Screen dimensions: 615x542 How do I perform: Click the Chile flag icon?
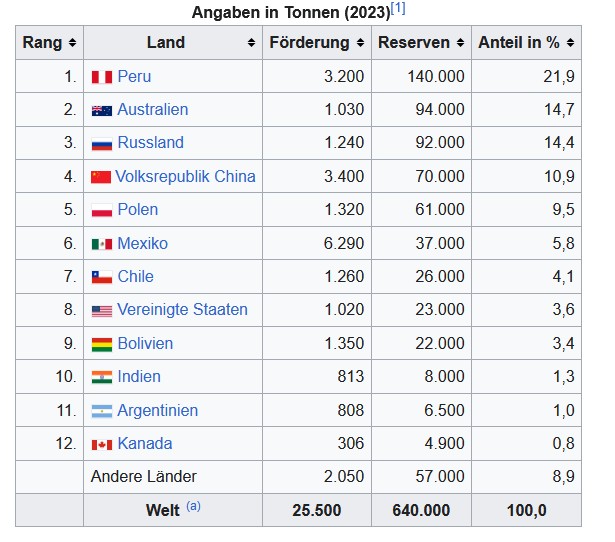101,277
